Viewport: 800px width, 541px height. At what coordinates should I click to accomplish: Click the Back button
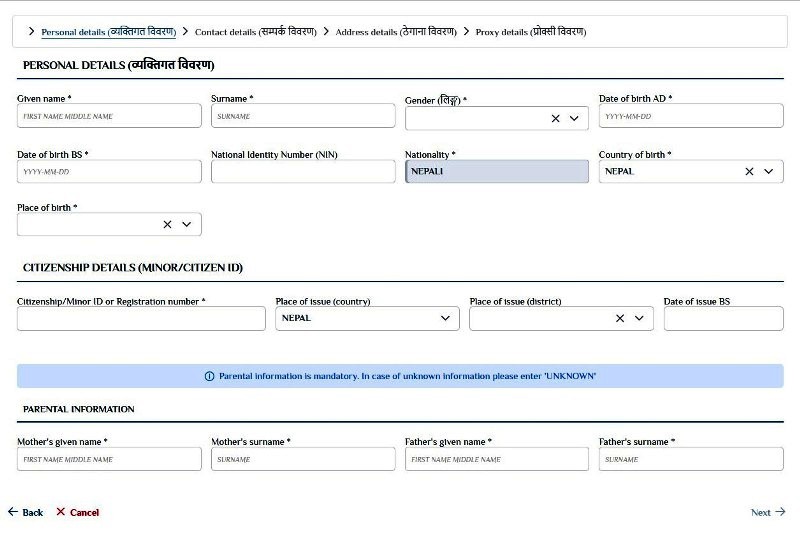[26, 512]
